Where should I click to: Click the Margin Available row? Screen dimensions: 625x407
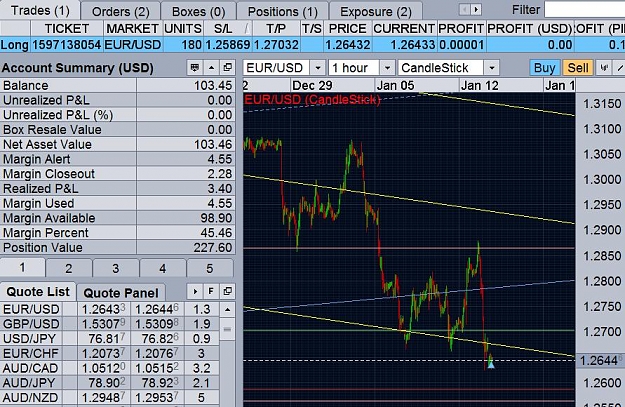[x=118, y=218]
